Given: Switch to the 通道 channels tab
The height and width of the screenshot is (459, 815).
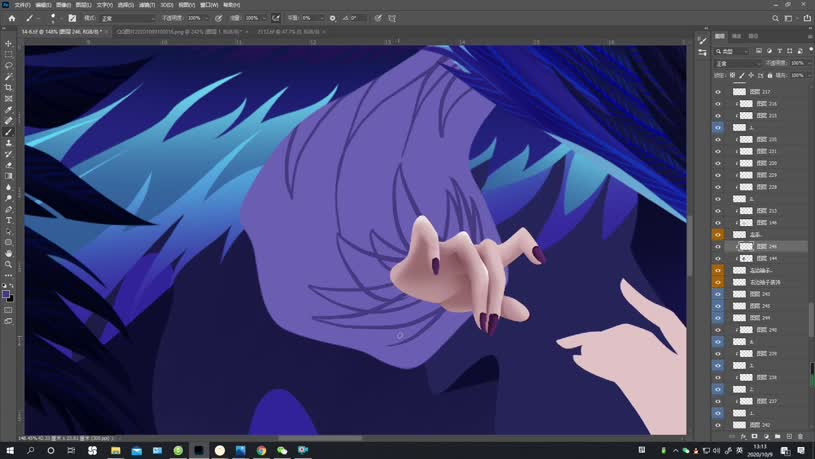Looking at the screenshot, I should [x=737, y=36].
